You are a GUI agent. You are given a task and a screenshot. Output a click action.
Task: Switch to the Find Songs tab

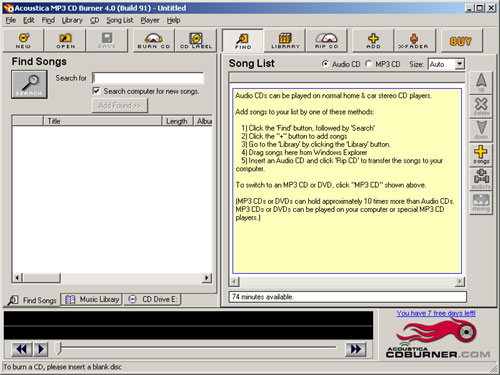[x=33, y=300]
